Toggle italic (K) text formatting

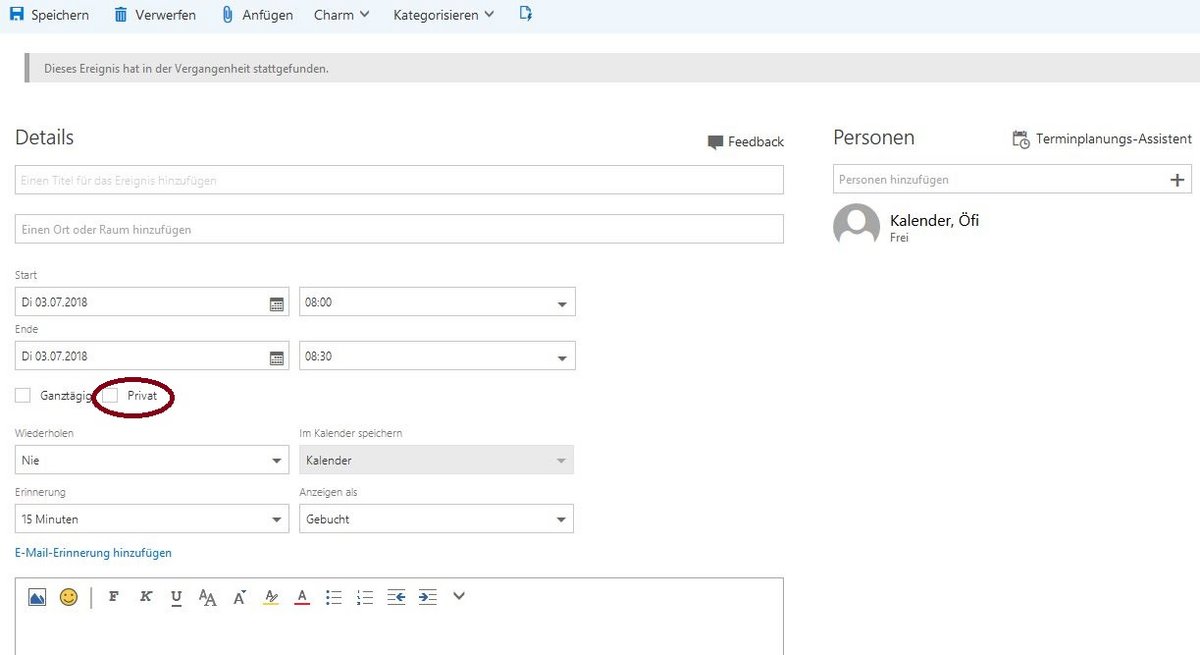tap(145, 597)
